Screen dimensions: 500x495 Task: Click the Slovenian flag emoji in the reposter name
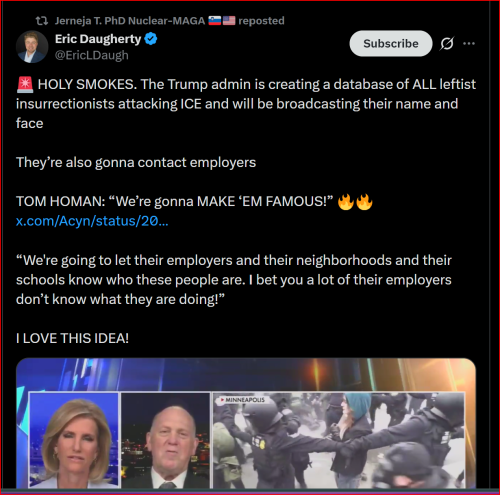click(215, 21)
